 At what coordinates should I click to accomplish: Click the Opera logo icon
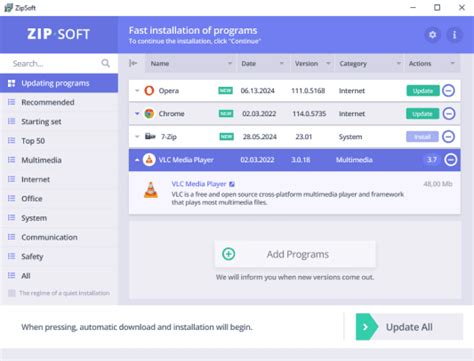149,91
